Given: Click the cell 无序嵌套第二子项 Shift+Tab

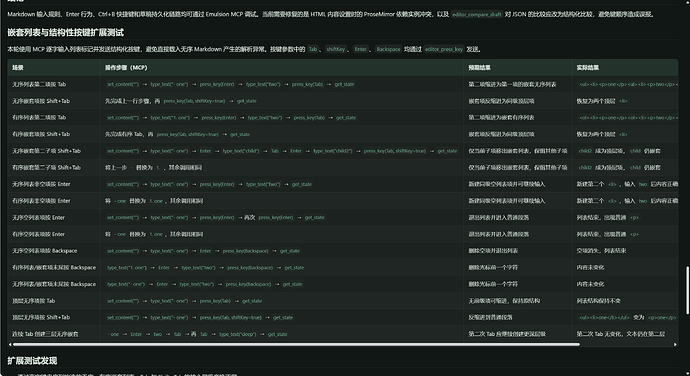Looking at the screenshot, I should click(46, 151).
